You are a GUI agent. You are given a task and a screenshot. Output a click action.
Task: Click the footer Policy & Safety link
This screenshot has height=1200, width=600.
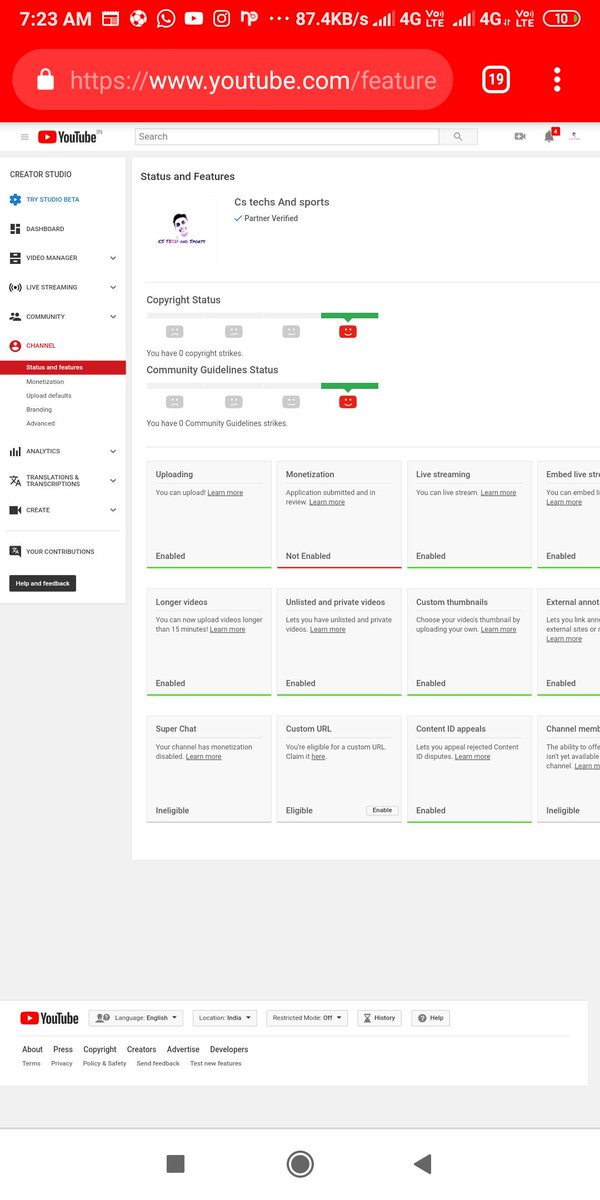[105, 1064]
